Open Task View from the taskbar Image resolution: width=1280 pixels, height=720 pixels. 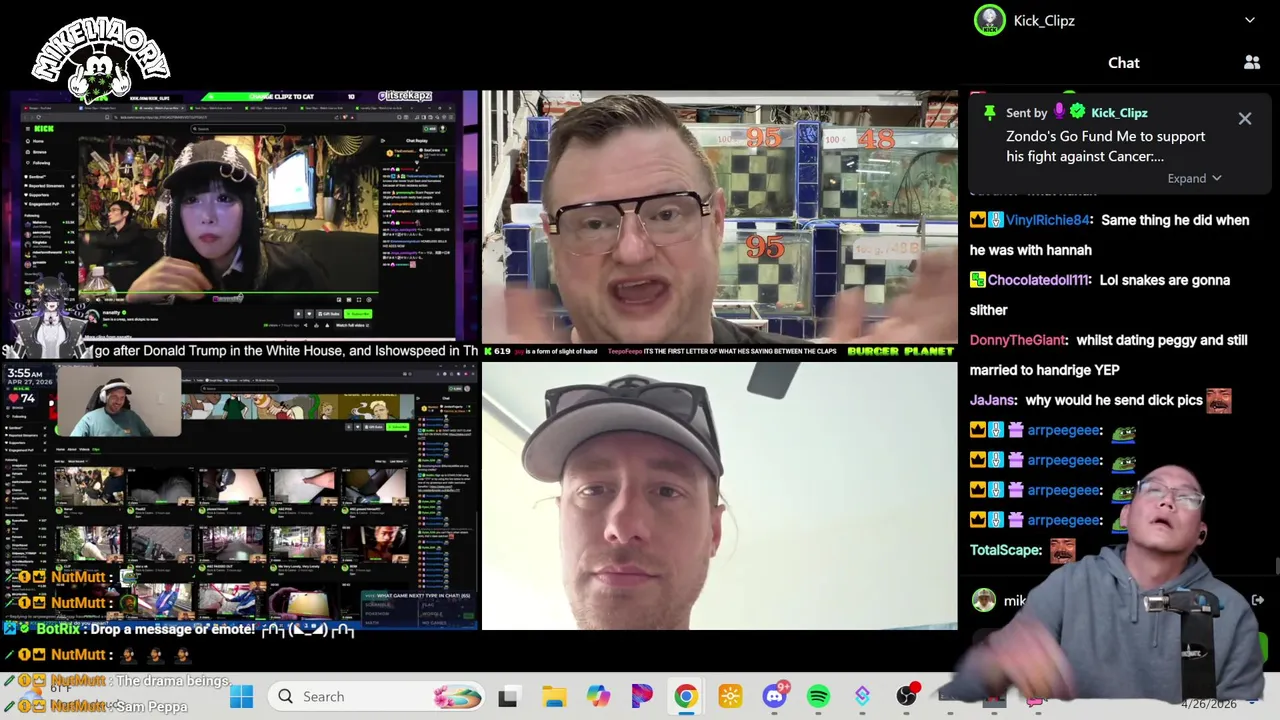click(508, 697)
